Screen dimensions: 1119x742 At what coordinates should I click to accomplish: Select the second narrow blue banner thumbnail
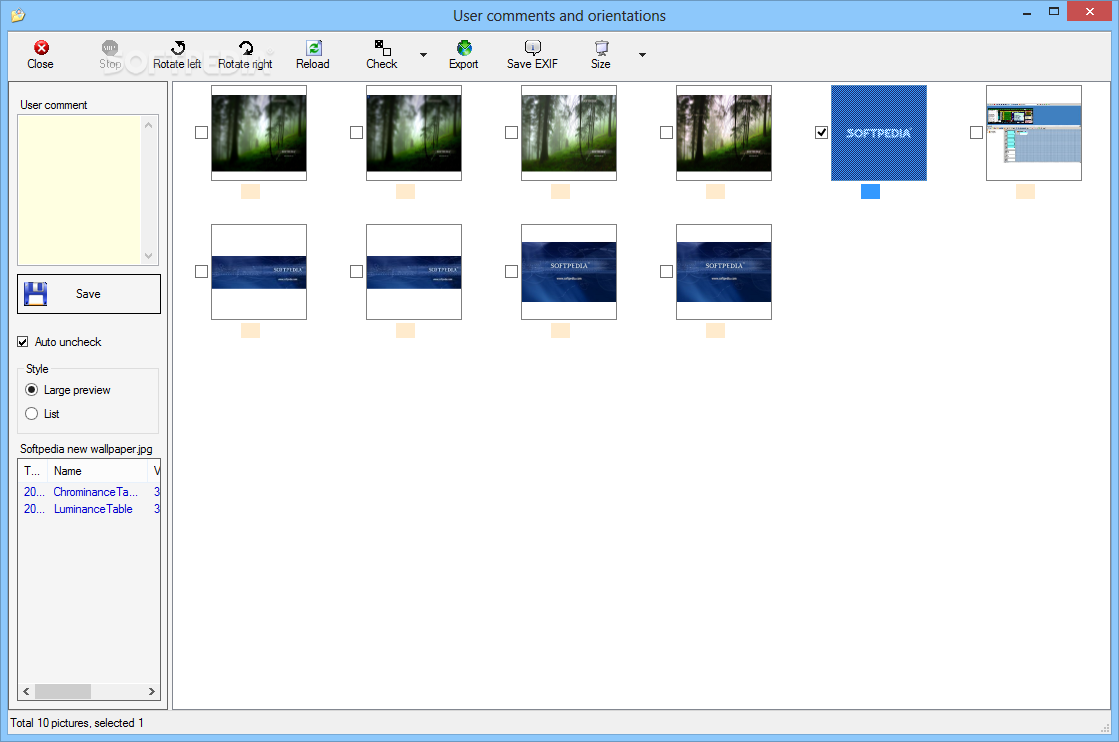pos(414,272)
